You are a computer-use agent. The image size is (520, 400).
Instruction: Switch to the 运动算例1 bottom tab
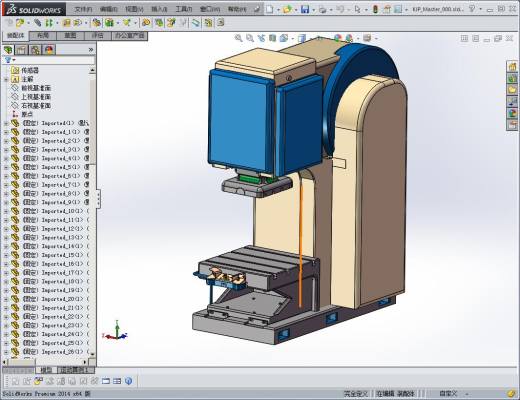click(x=76, y=370)
